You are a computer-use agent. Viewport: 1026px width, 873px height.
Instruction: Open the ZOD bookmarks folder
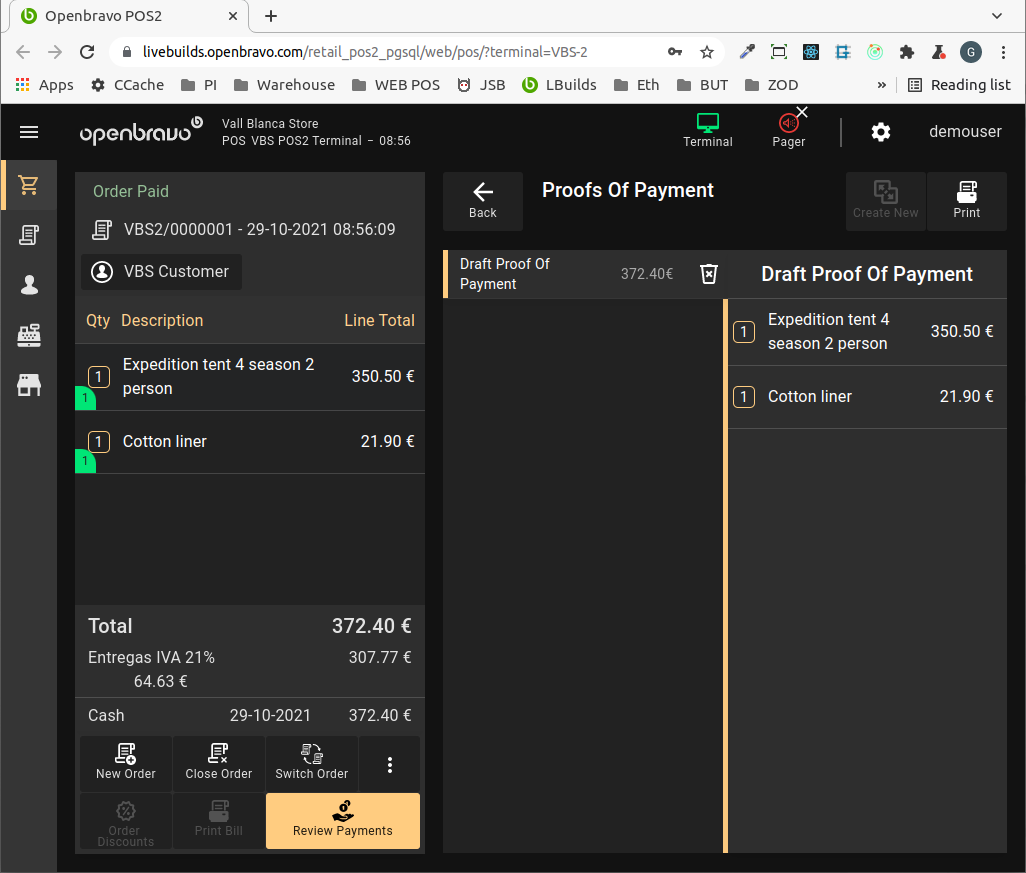[771, 85]
